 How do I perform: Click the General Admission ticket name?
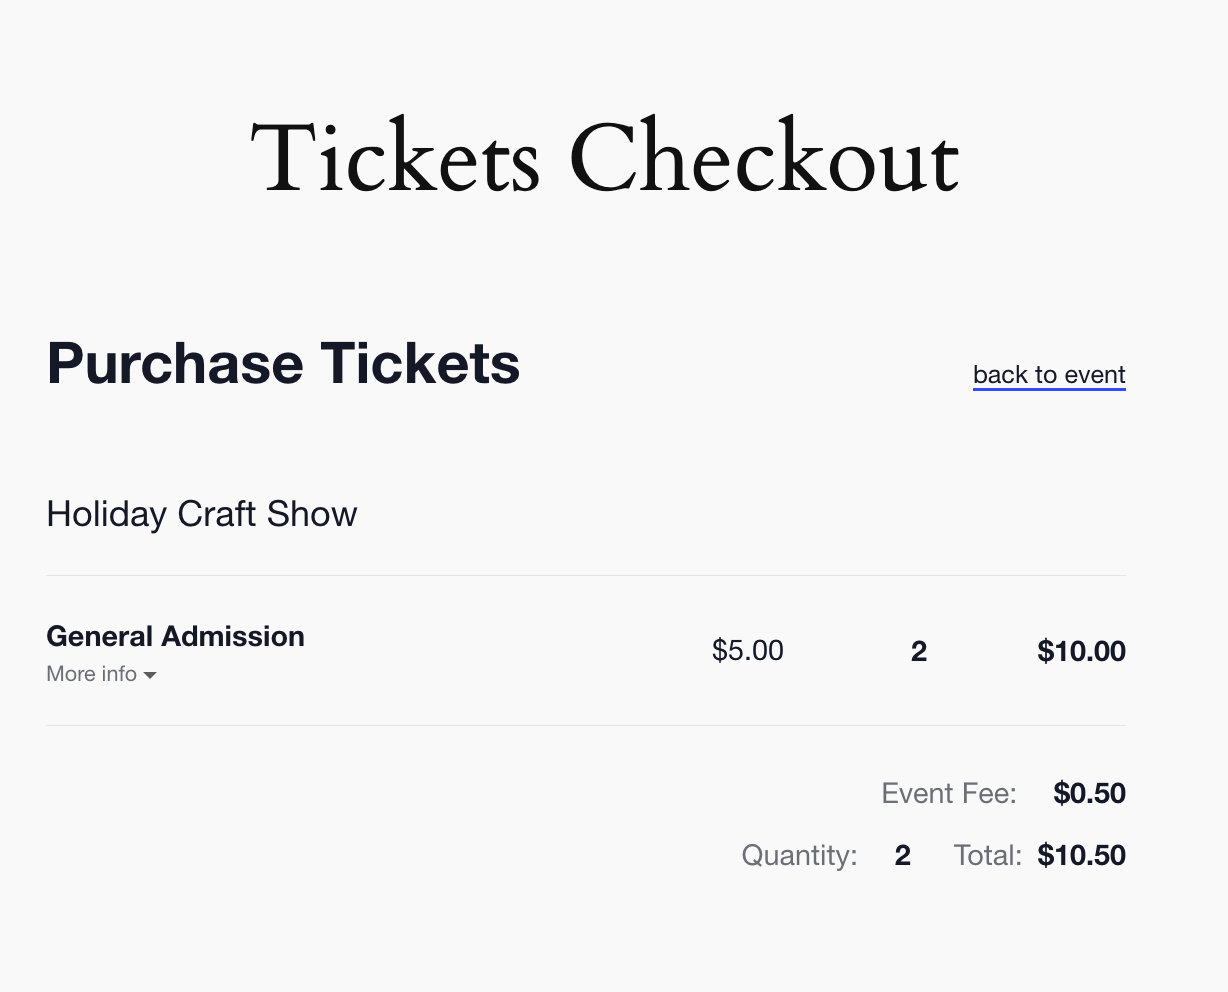tap(175, 636)
